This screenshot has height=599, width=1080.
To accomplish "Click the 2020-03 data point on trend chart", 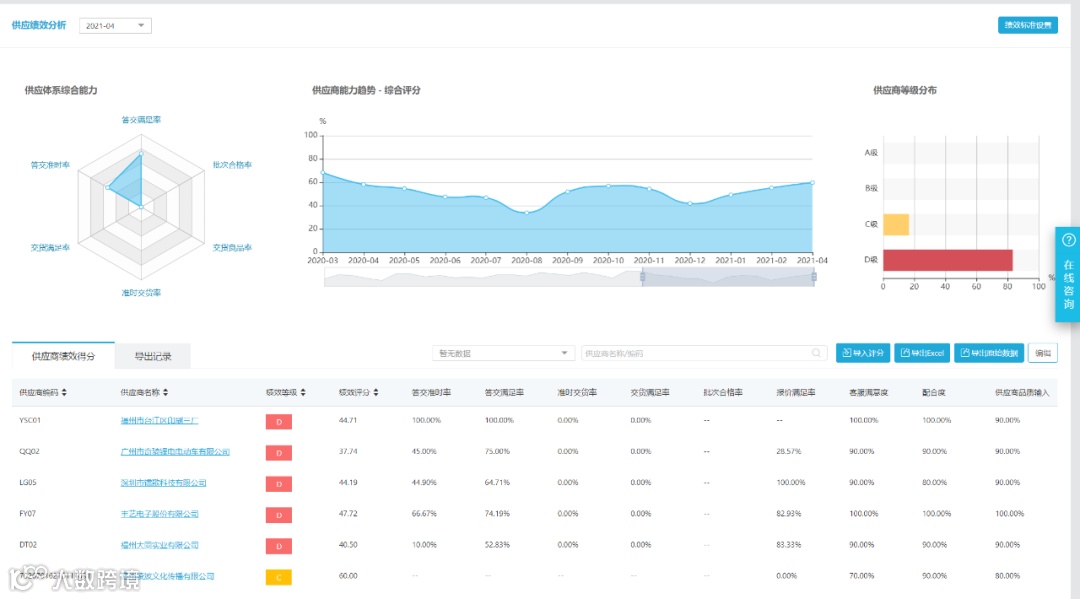I will coord(323,174).
